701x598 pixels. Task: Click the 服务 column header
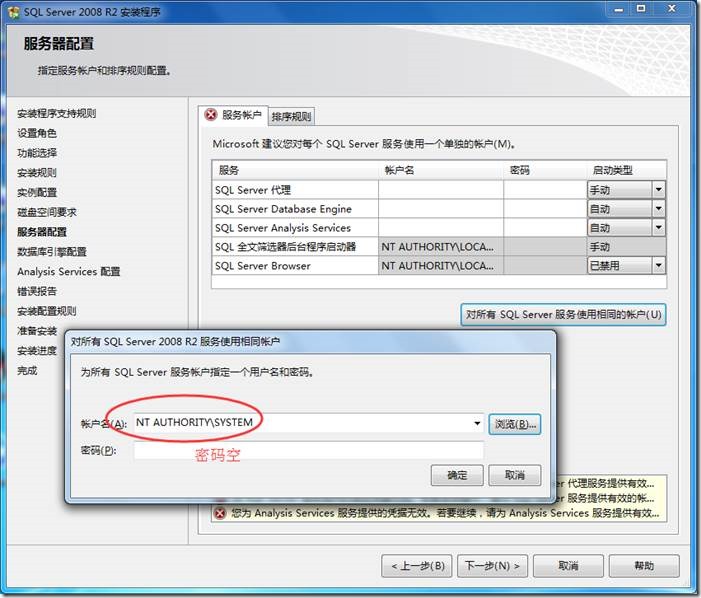295,170
